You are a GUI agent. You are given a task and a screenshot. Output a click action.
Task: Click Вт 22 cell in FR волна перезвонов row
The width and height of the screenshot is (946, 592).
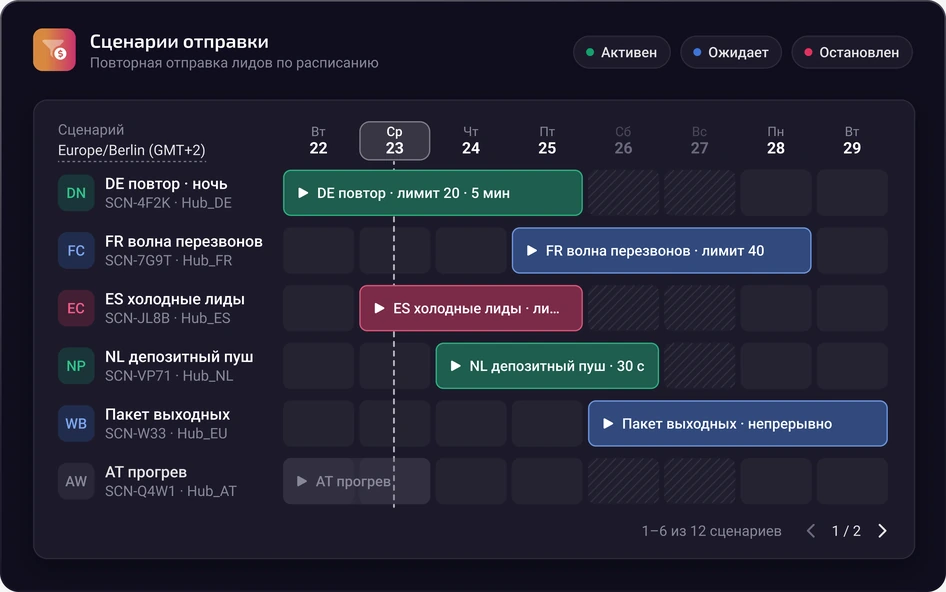[318, 250]
